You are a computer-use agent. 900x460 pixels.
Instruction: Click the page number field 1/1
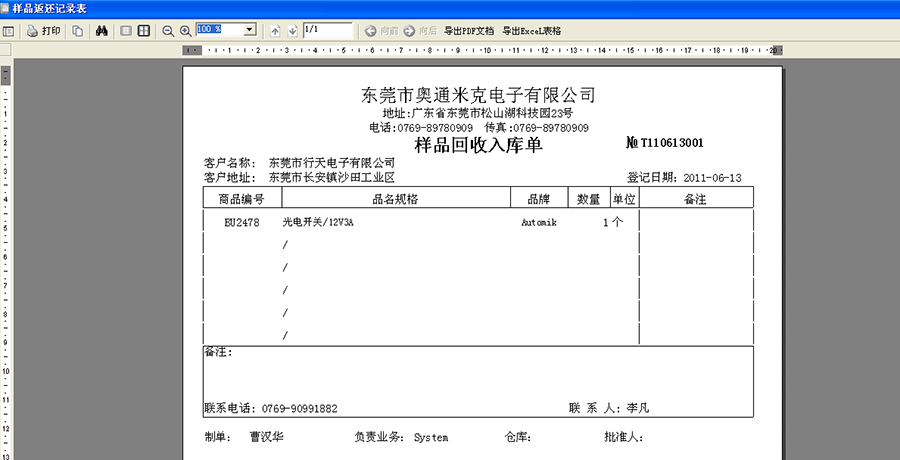(327, 30)
